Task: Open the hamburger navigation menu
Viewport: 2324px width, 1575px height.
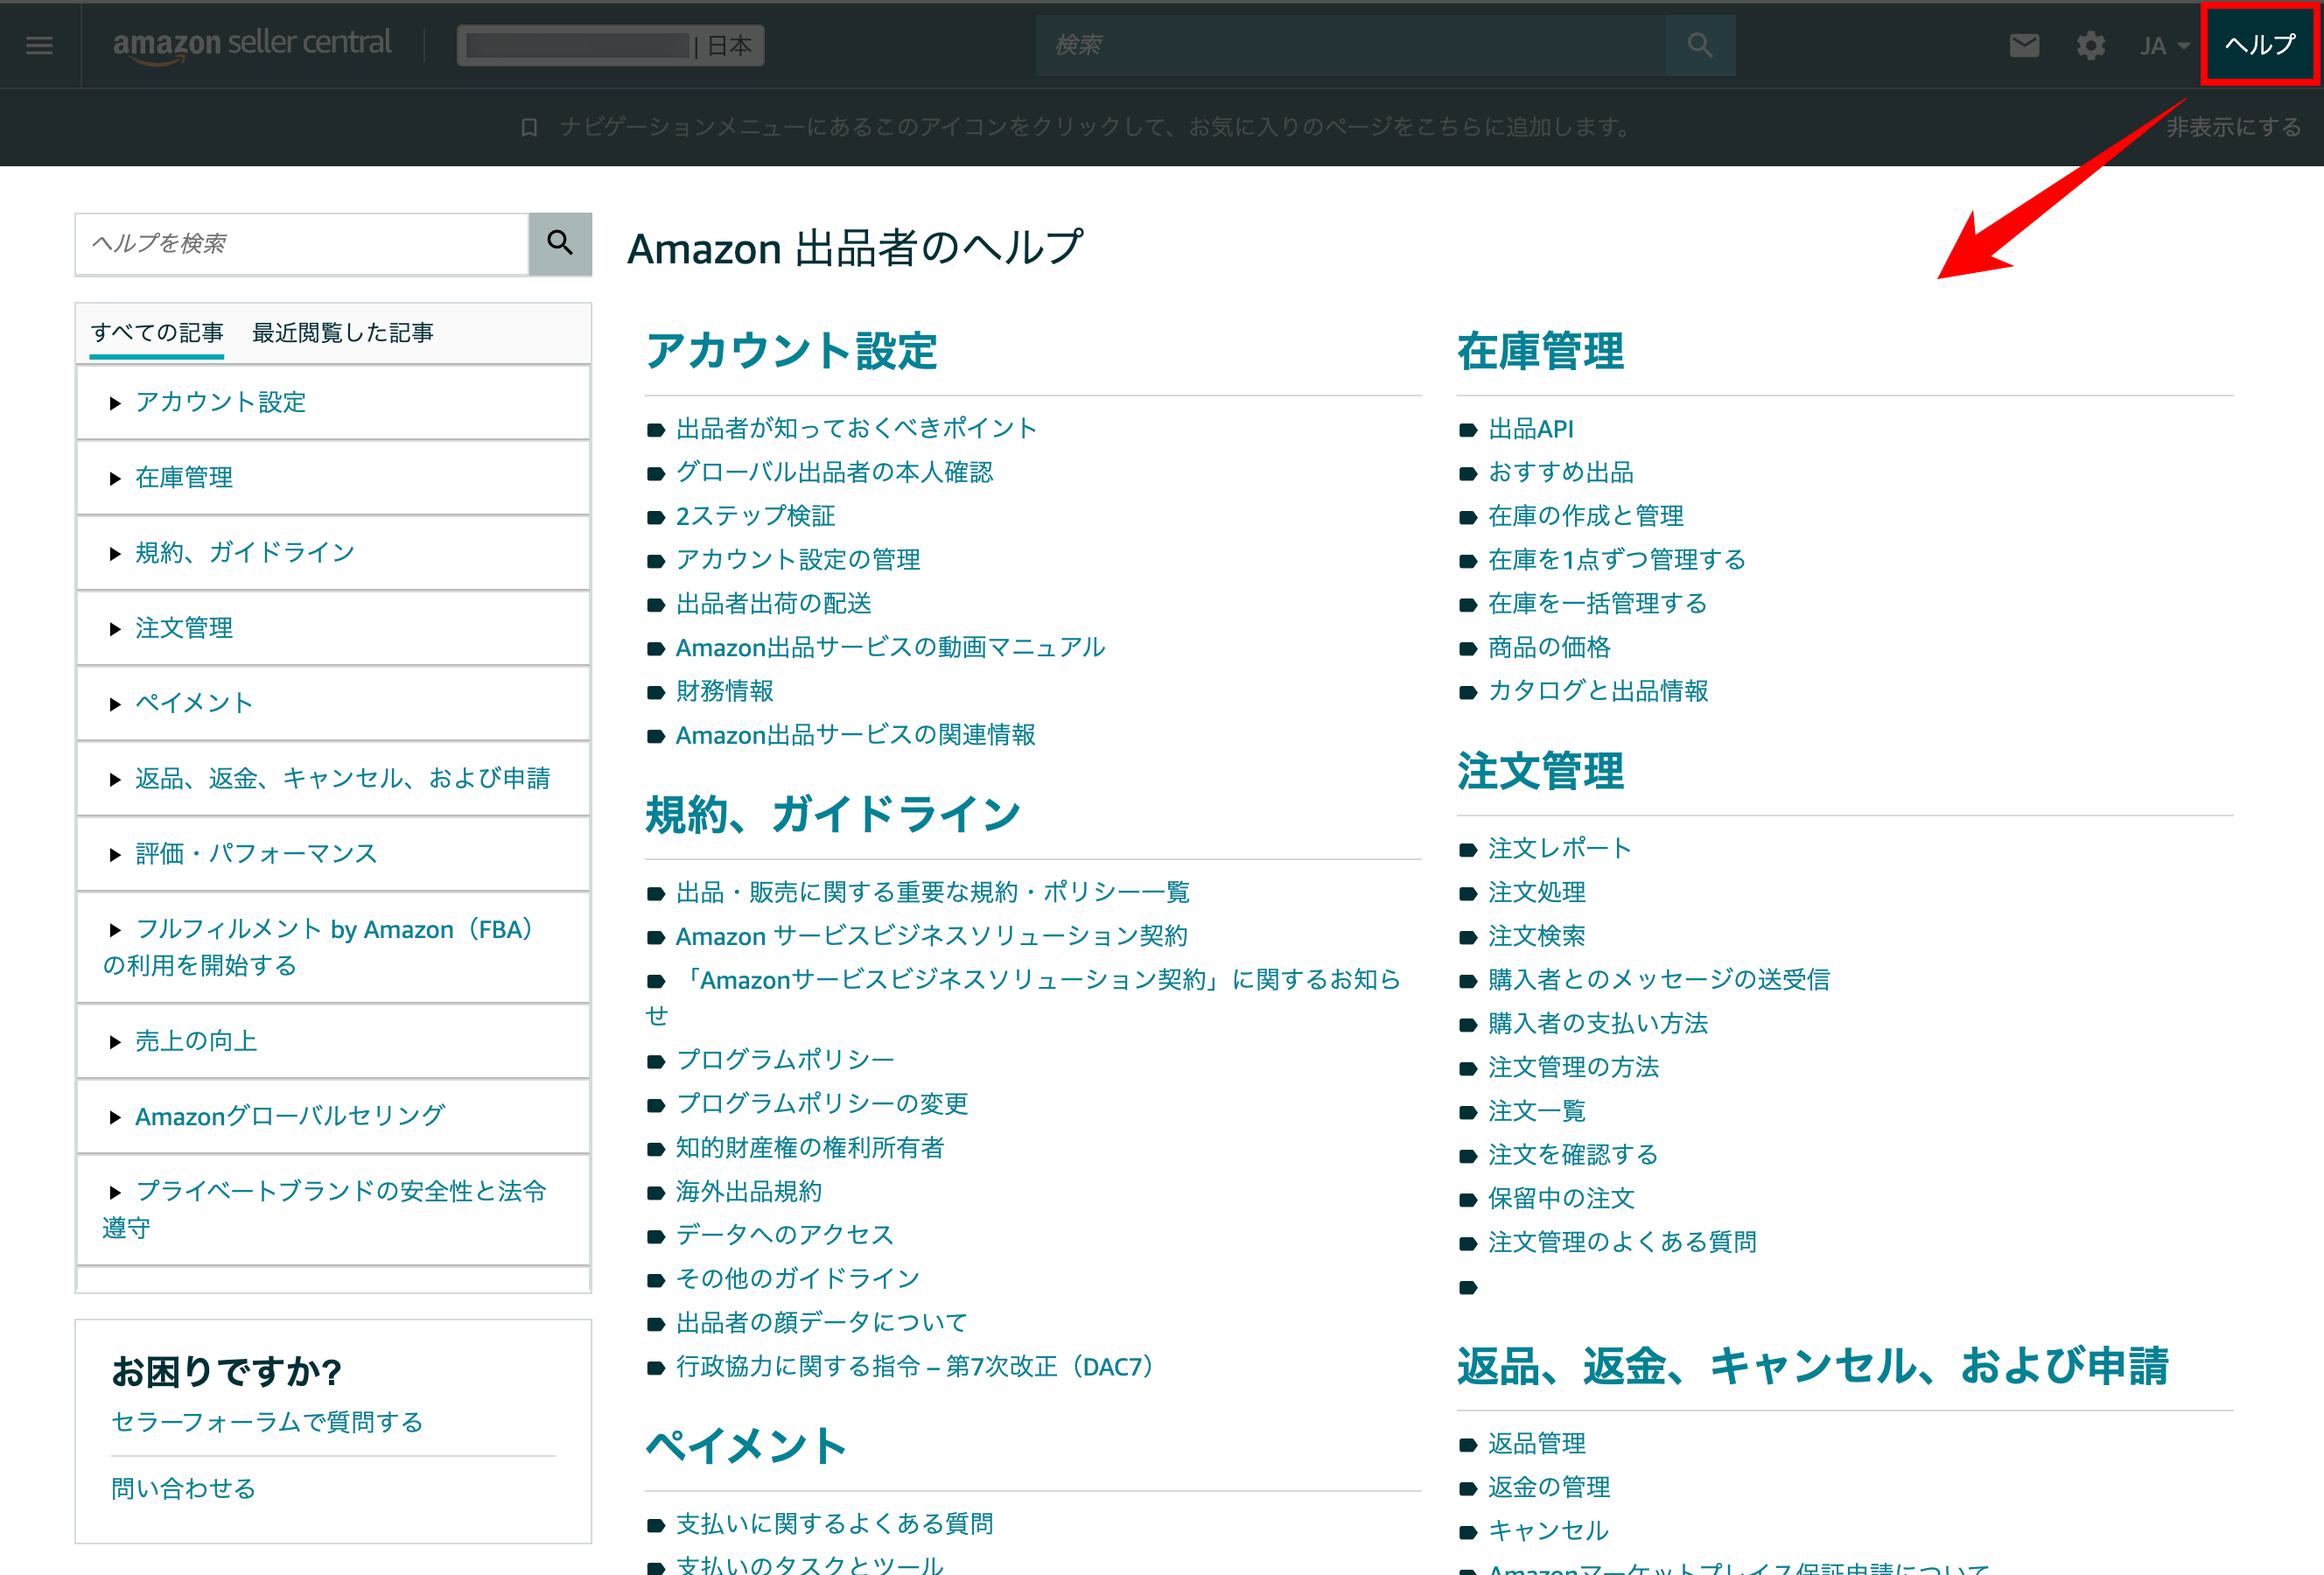Action: [x=39, y=45]
